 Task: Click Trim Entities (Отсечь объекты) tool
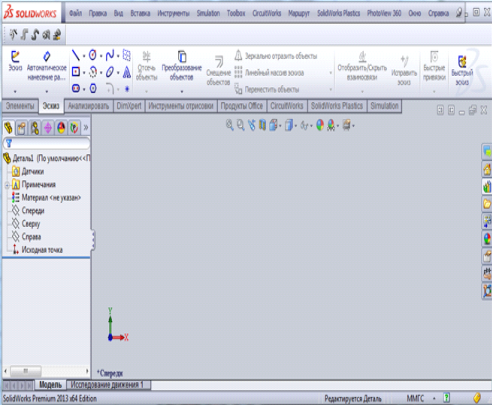[147, 66]
